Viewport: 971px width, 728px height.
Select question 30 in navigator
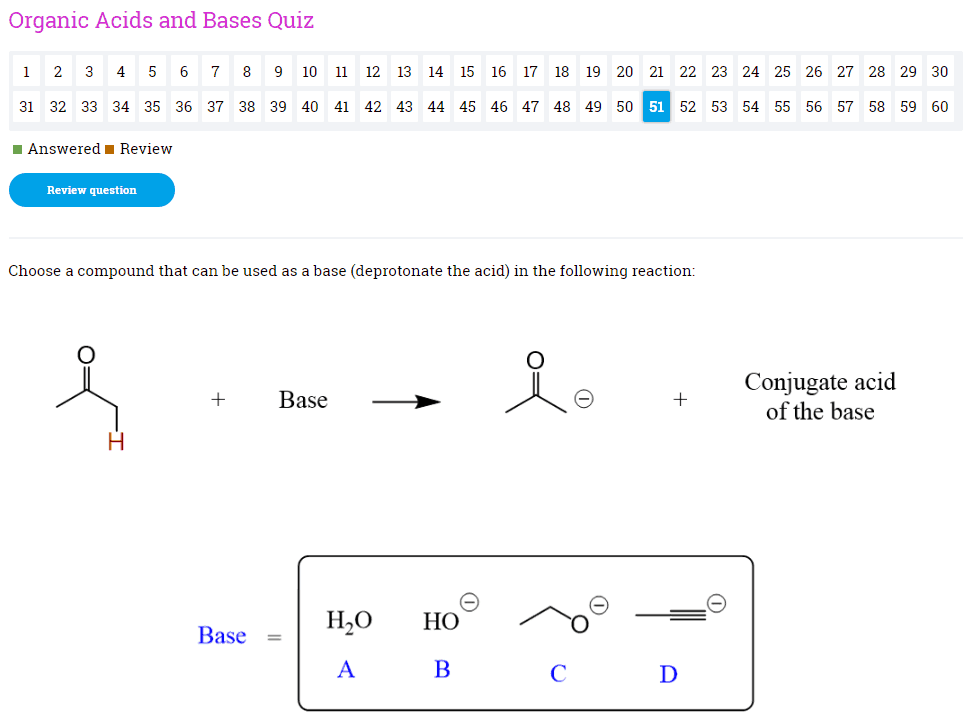[939, 72]
